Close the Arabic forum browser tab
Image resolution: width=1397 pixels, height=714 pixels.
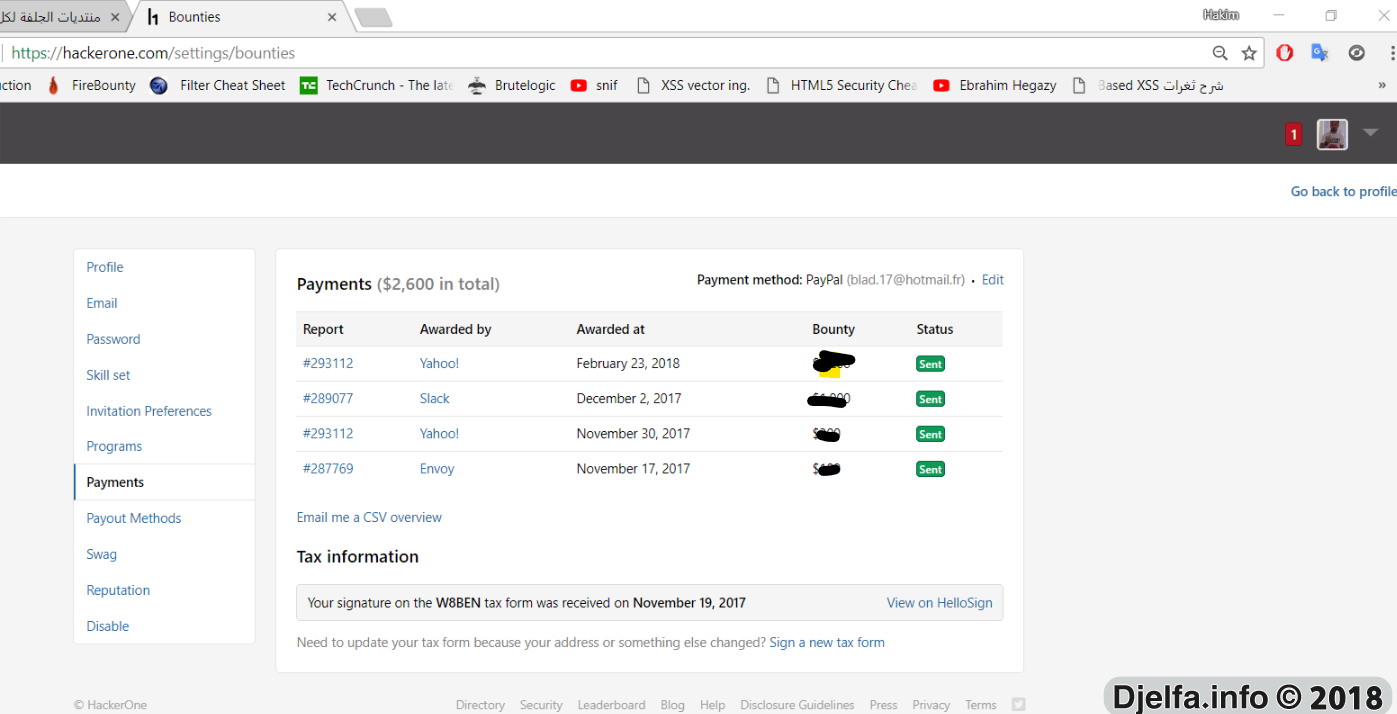115,17
